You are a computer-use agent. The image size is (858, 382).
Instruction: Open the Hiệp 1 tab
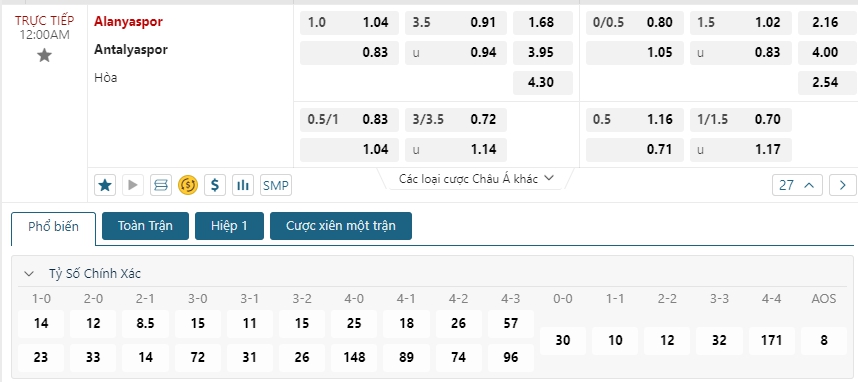point(229,226)
